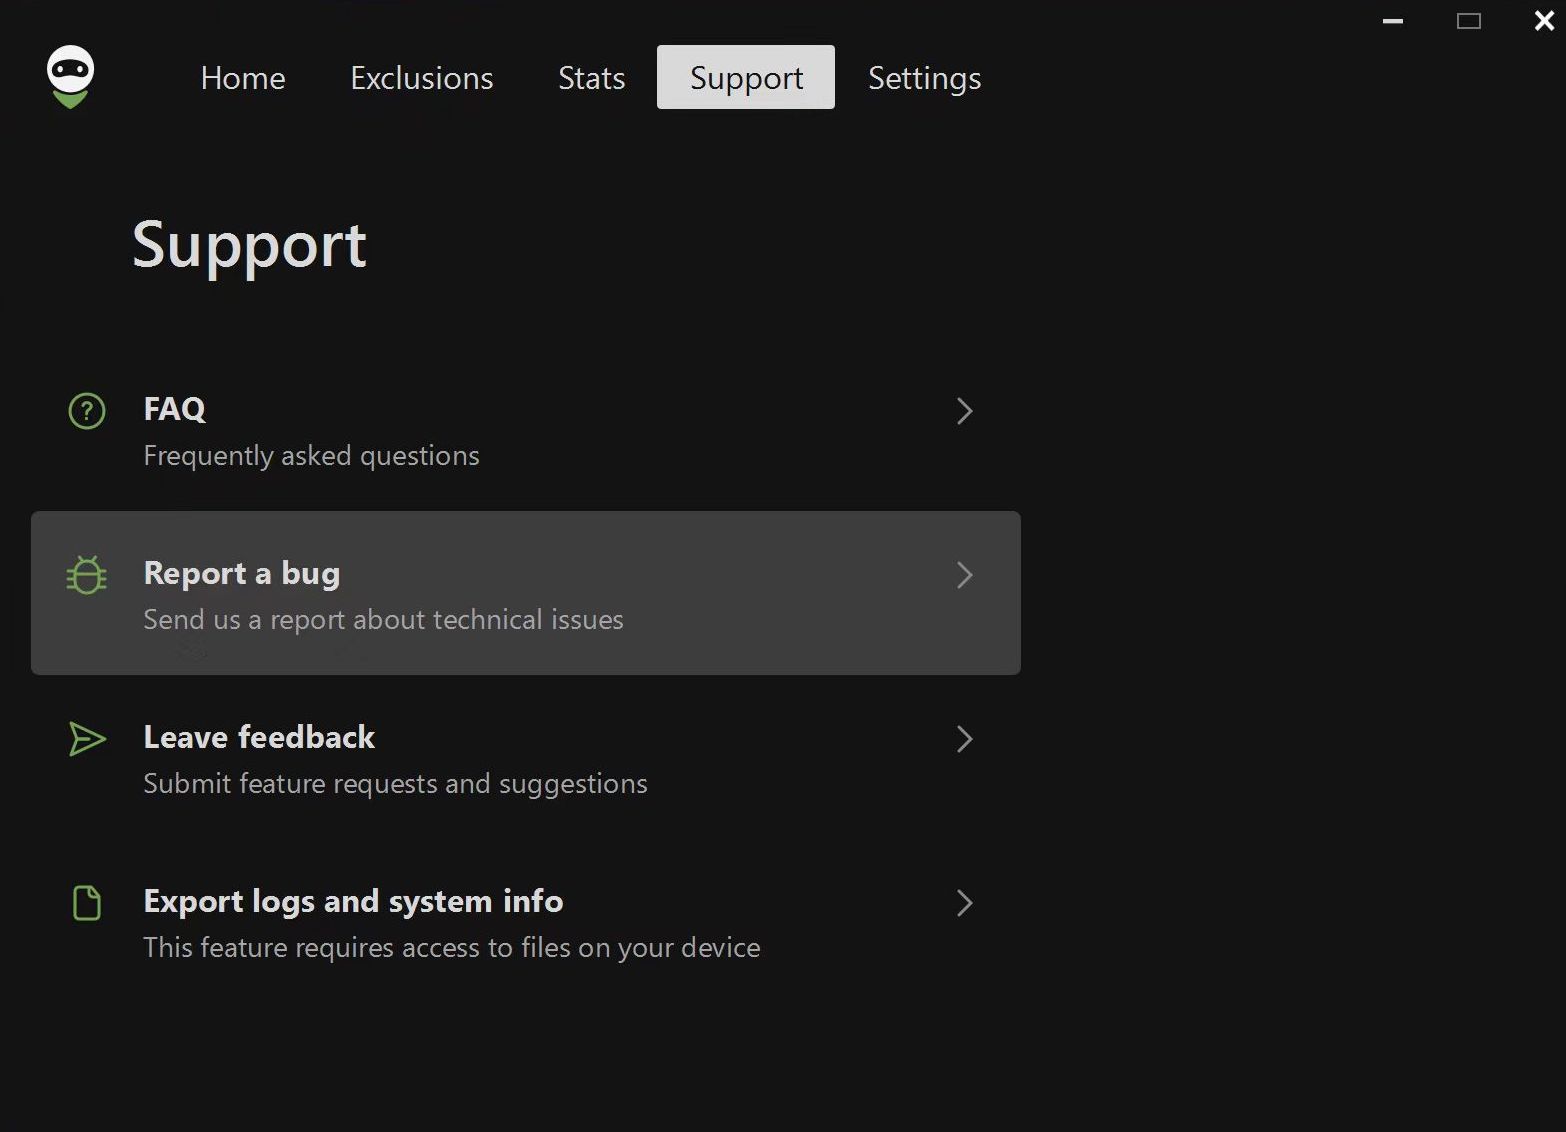Click the green bug icon
The width and height of the screenshot is (1566, 1132).
click(x=87, y=575)
